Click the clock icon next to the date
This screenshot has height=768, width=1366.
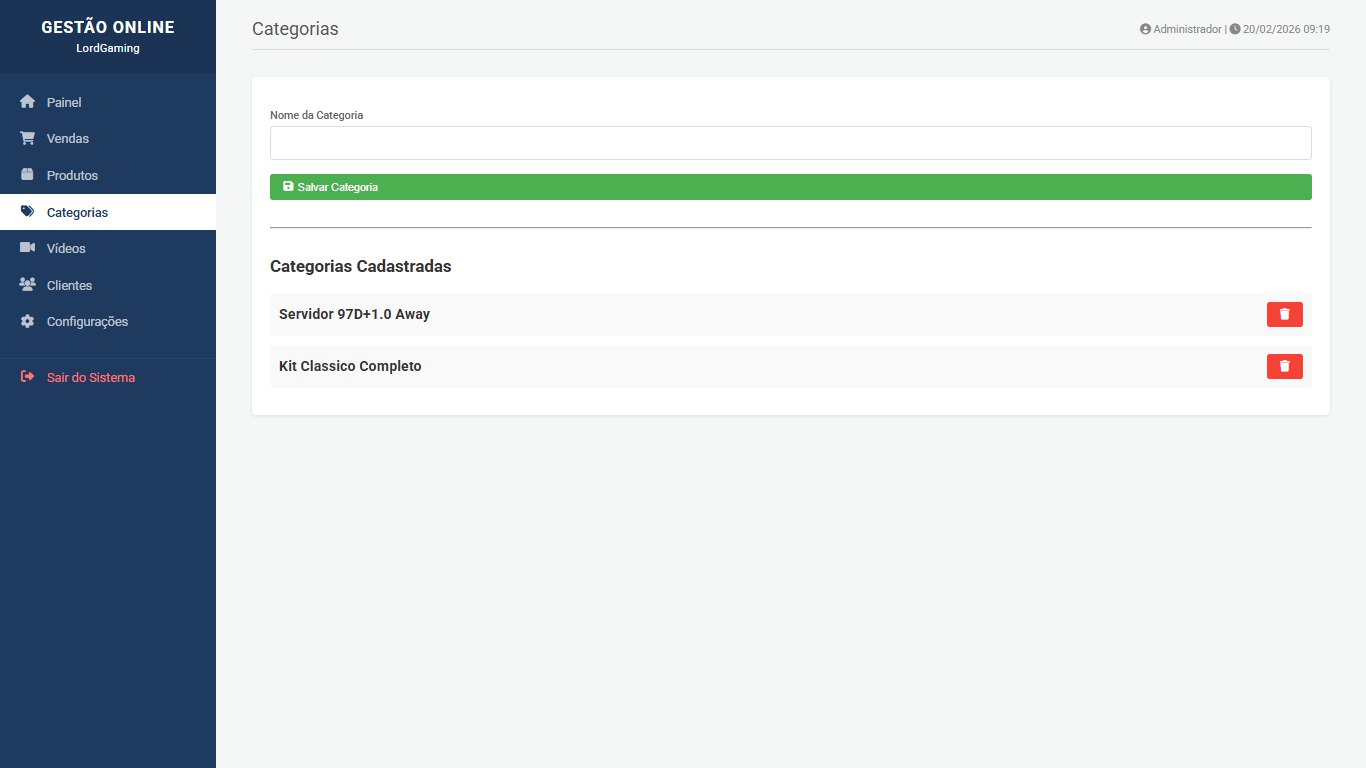(1235, 29)
